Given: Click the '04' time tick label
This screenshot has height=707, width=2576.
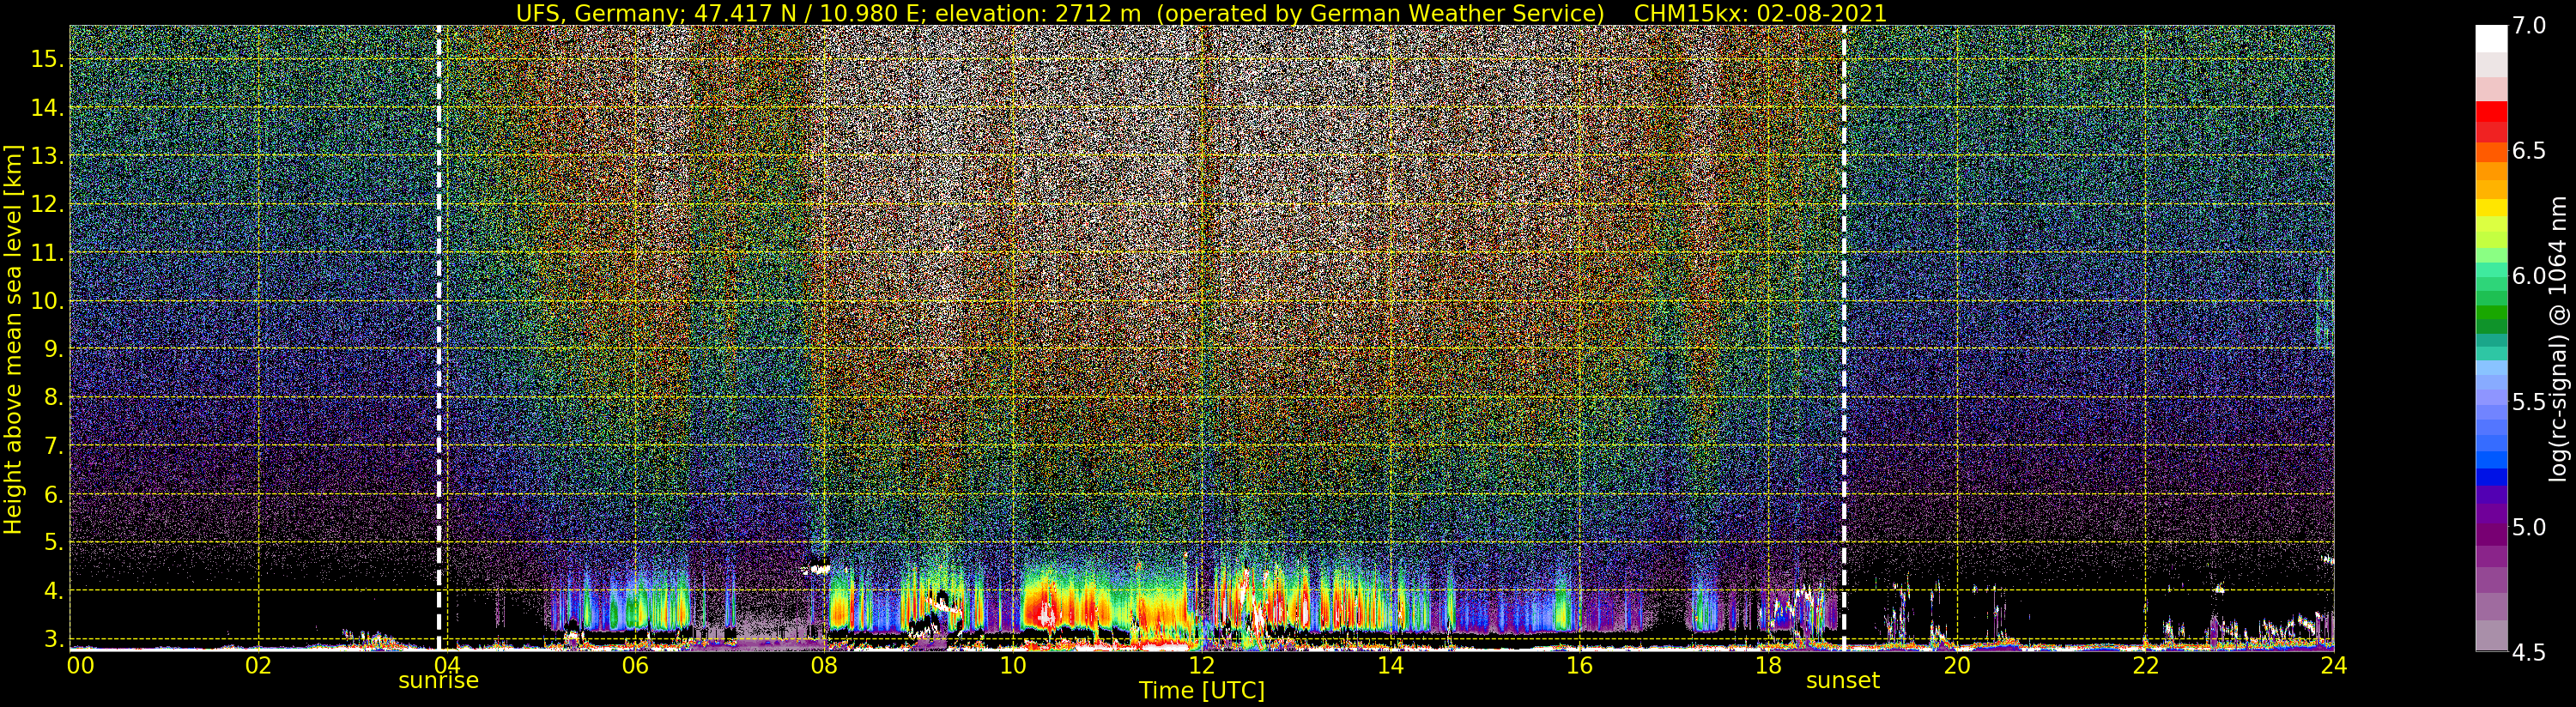Looking at the screenshot, I should [446, 665].
